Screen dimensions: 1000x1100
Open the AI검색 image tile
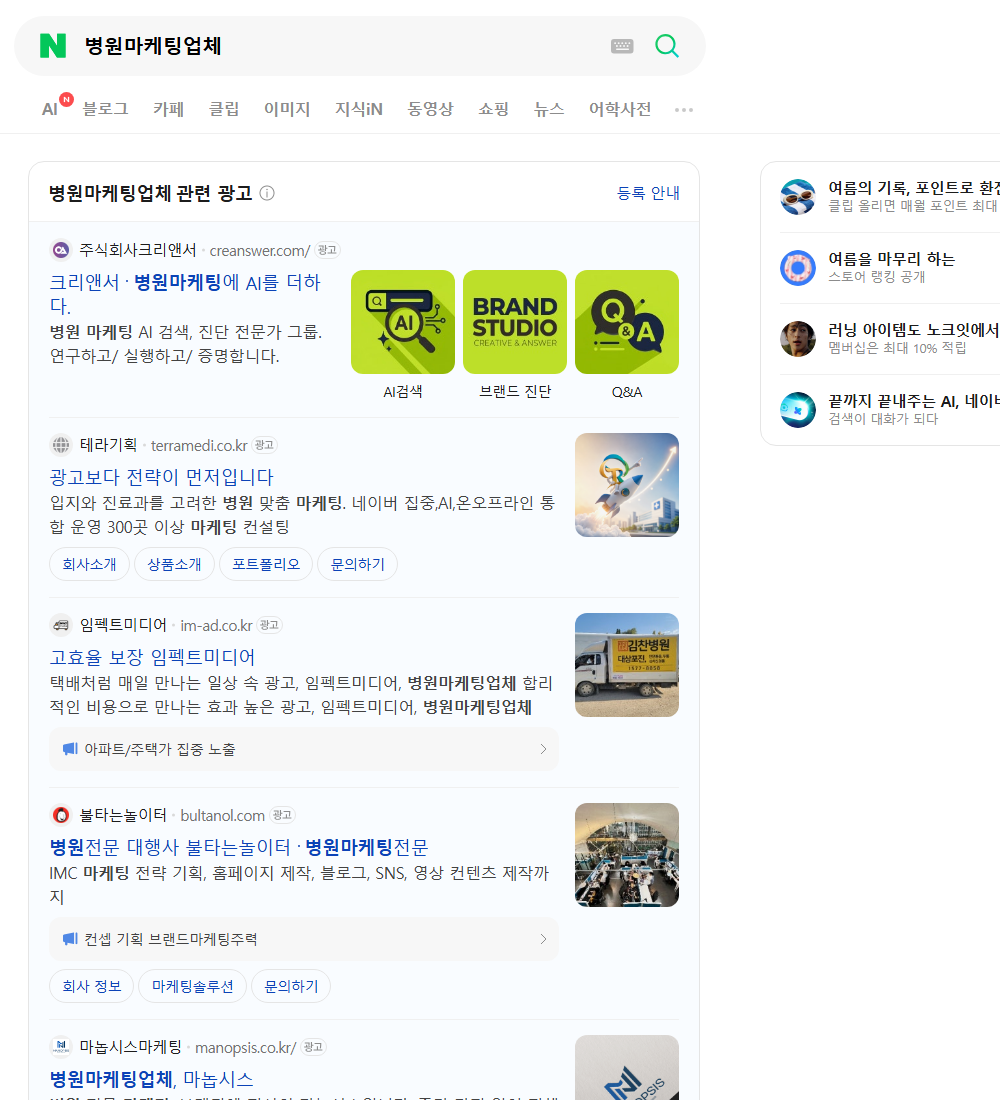pyautogui.click(x=403, y=322)
